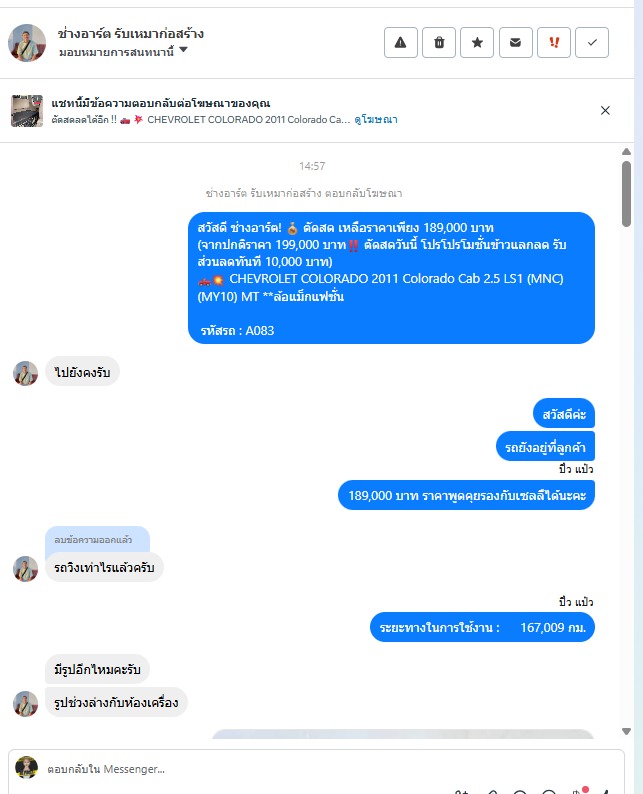Mark conversation done with checkmark icon
This screenshot has height=794, width=643.
tap(592, 43)
